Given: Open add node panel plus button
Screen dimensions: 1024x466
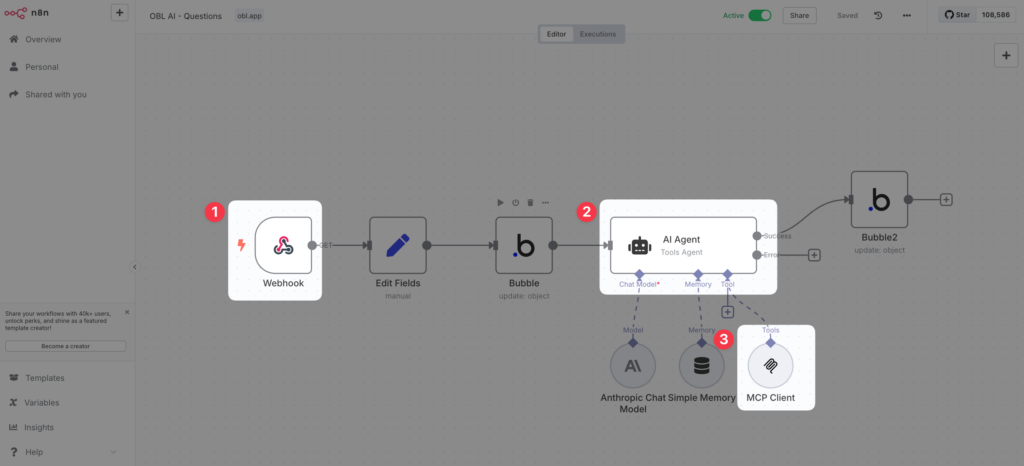Looking at the screenshot, I should [x=1006, y=55].
